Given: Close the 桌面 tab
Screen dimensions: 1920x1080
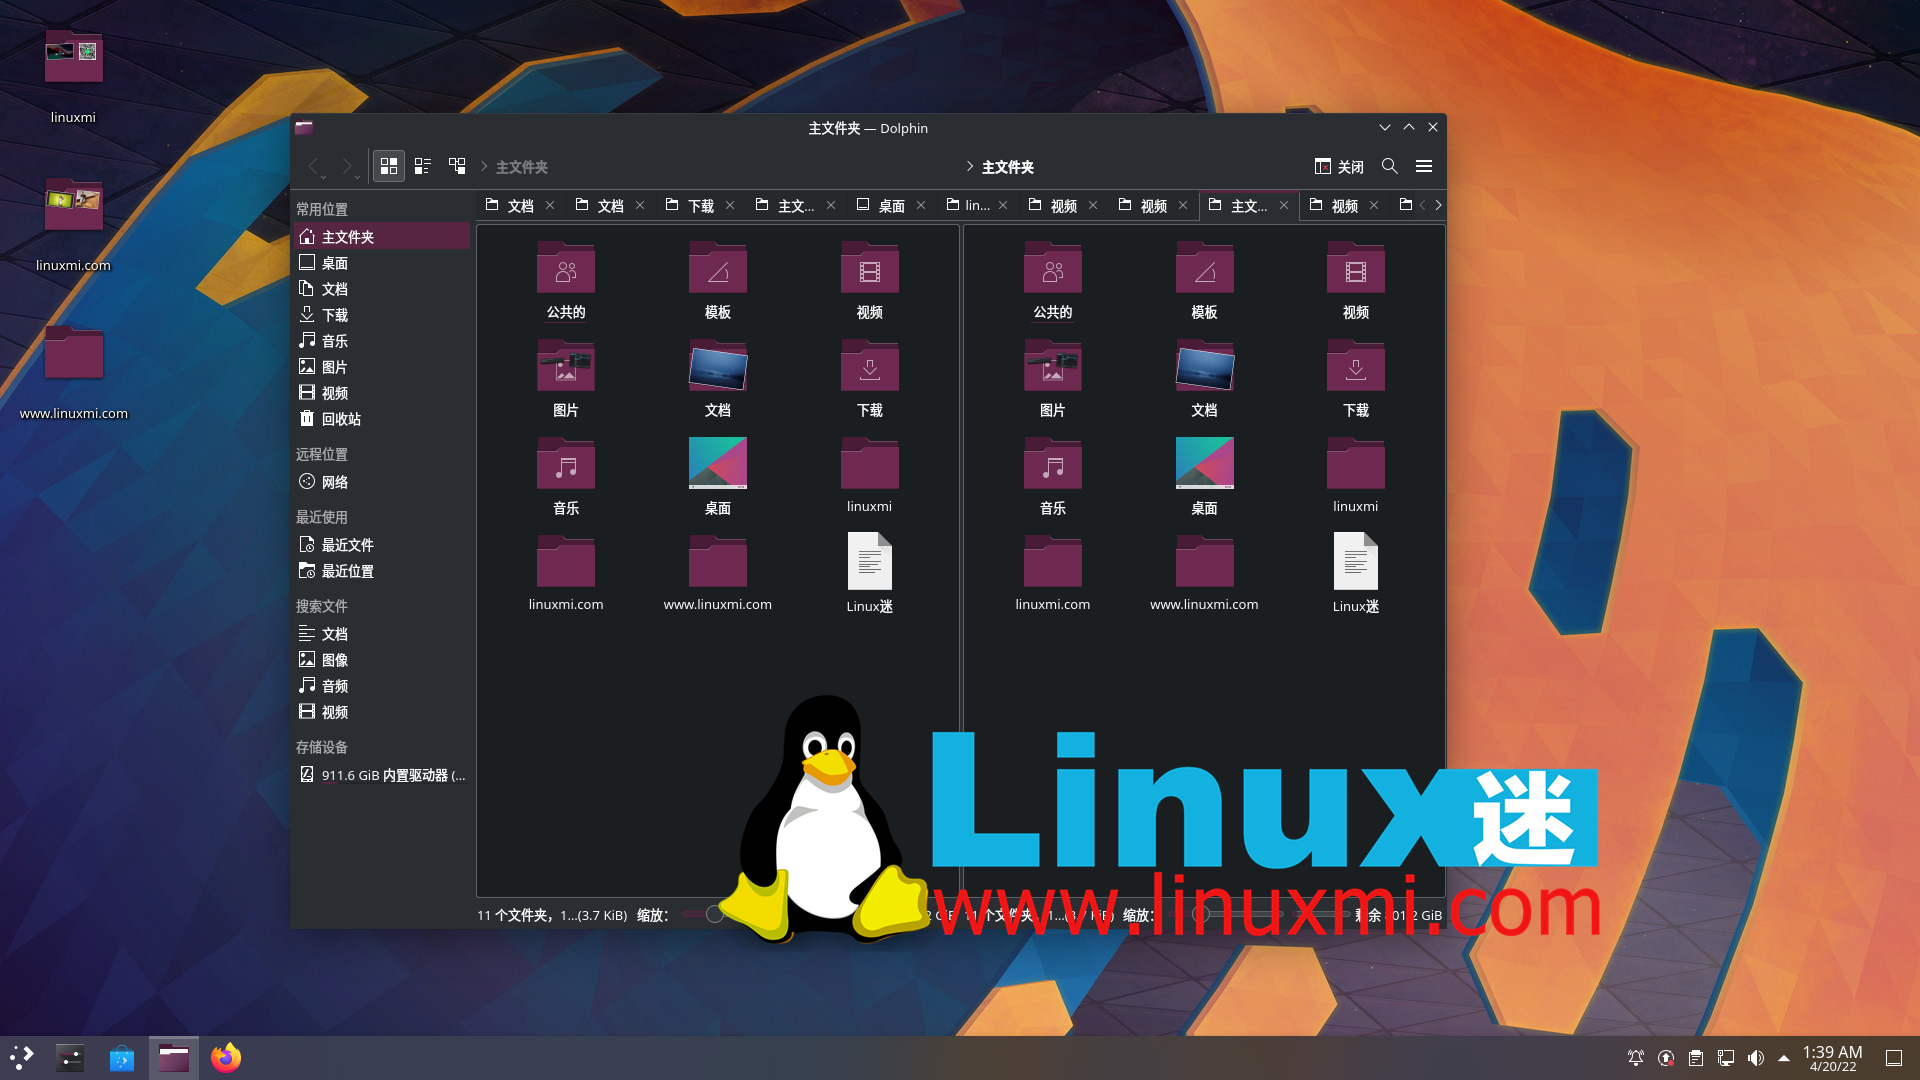Looking at the screenshot, I should coord(921,205).
